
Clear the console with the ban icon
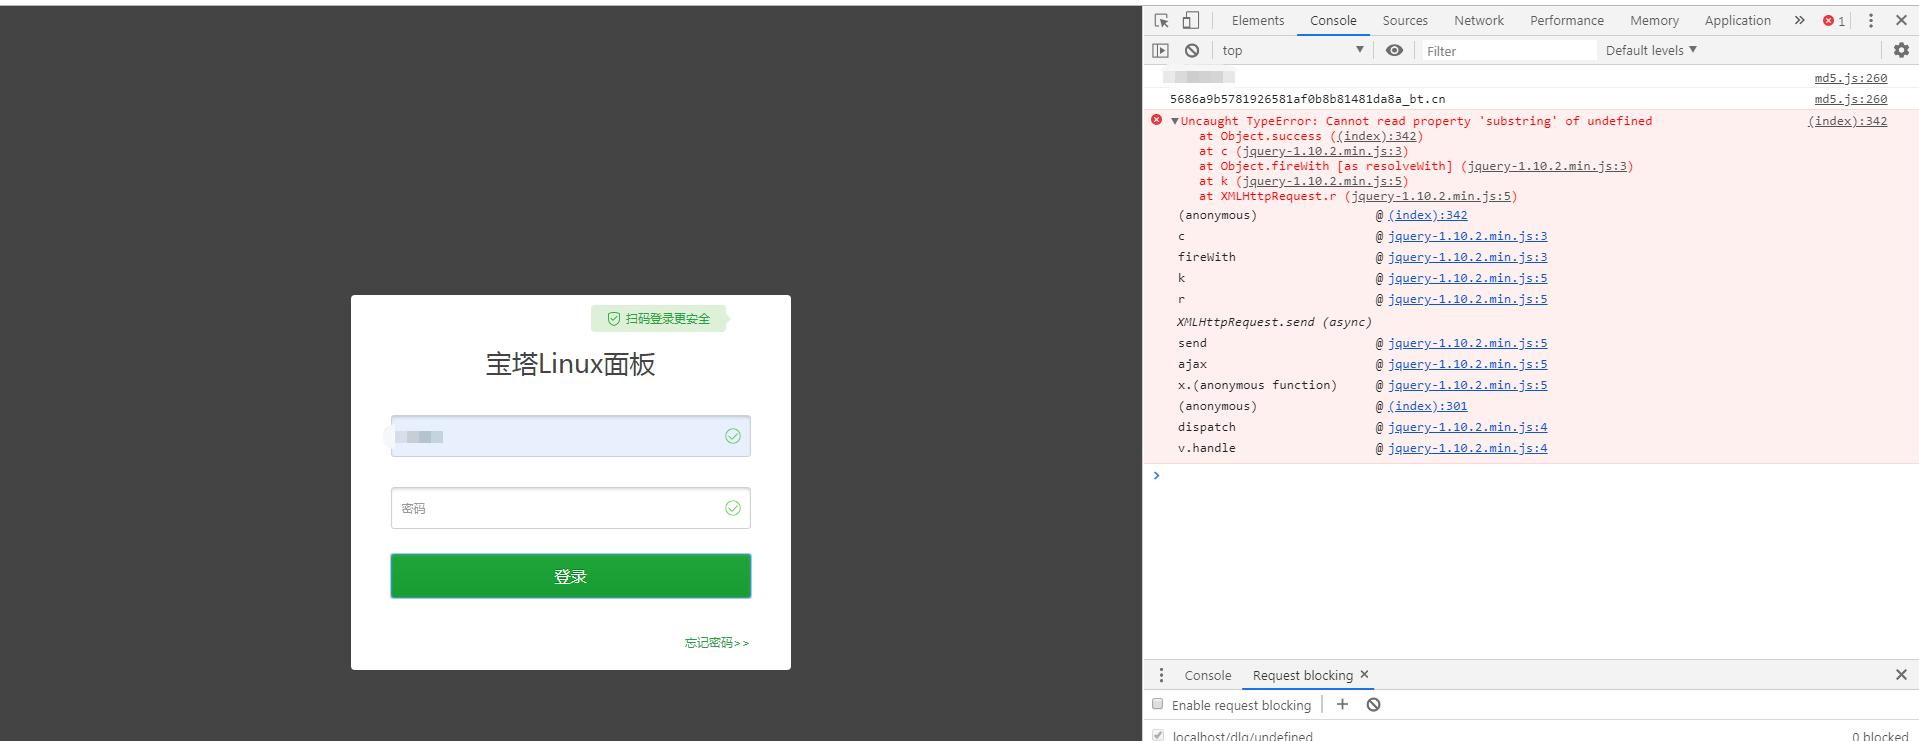[1192, 51]
